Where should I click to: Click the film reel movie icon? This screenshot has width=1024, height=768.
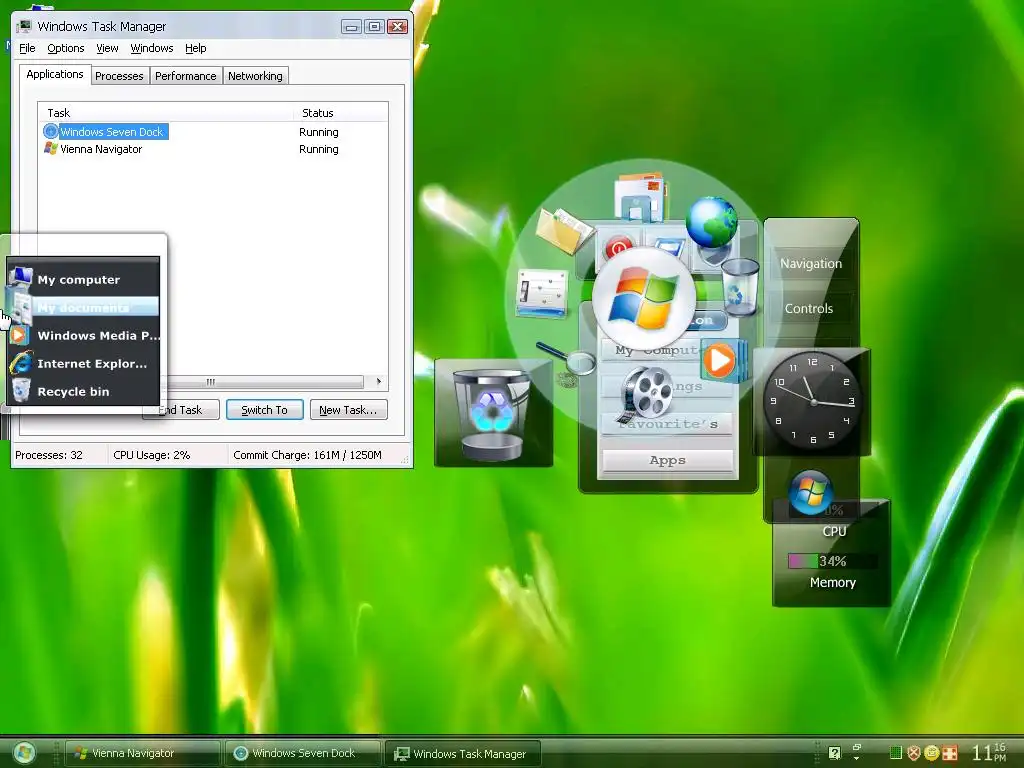645,392
